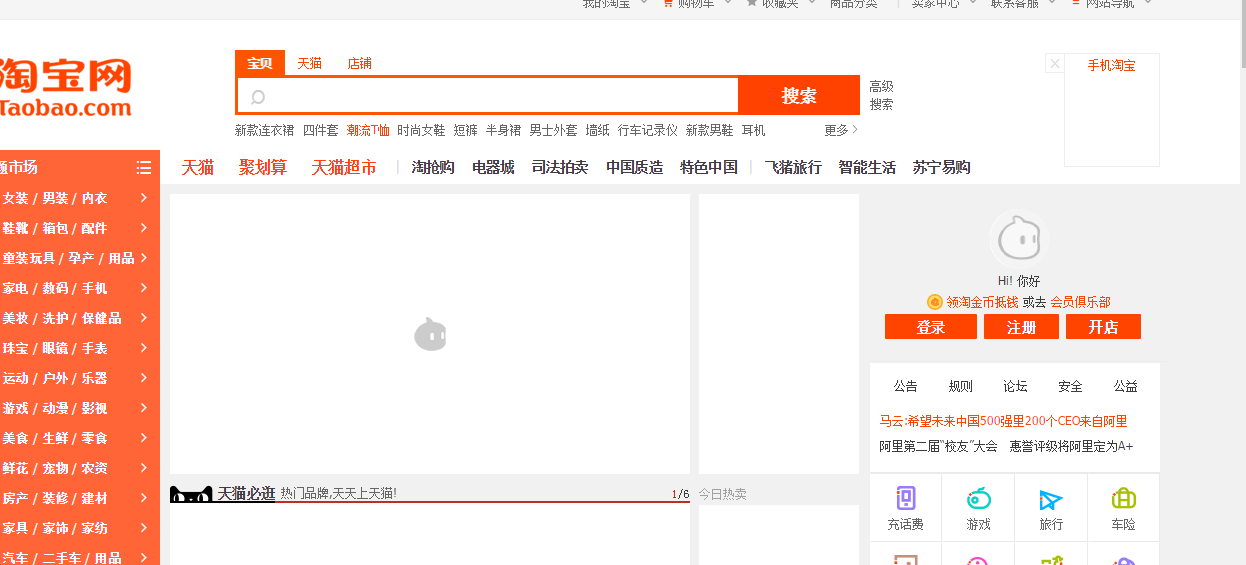The image size is (1246, 565).
Task: Open the 旅行 travel plane icon
Action: [1051, 499]
